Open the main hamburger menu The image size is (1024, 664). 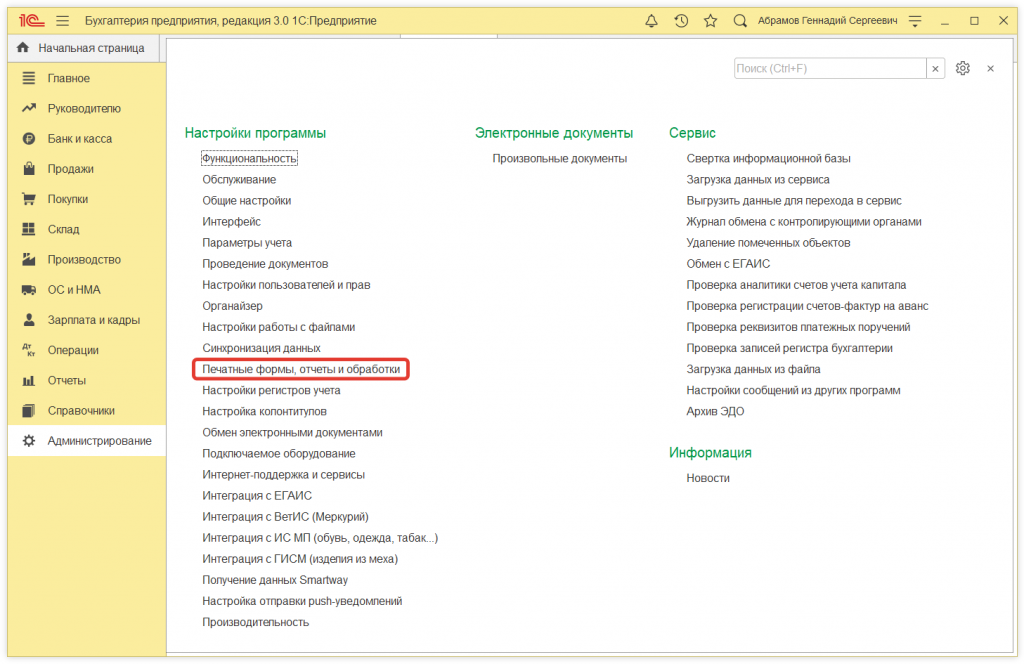(x=63, y=20)
